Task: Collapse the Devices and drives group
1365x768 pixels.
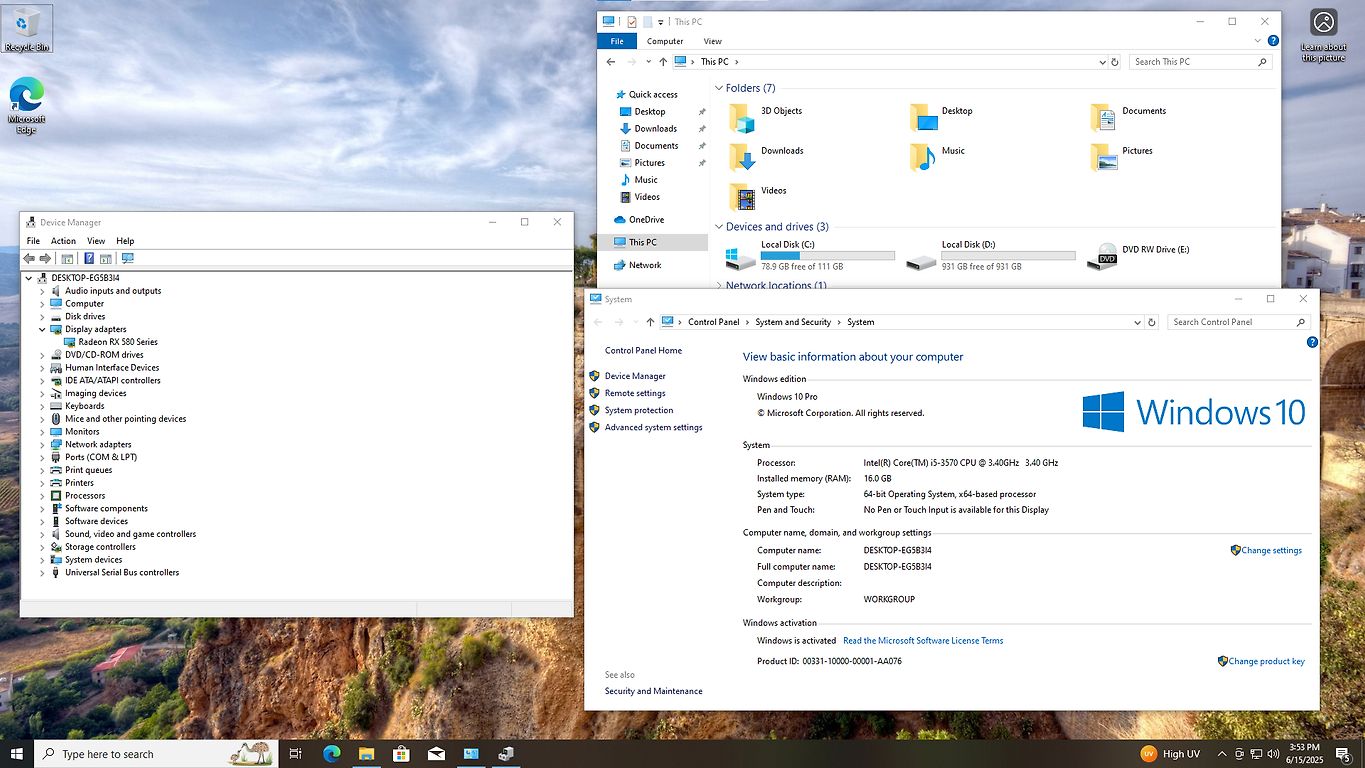Action: 718,227
